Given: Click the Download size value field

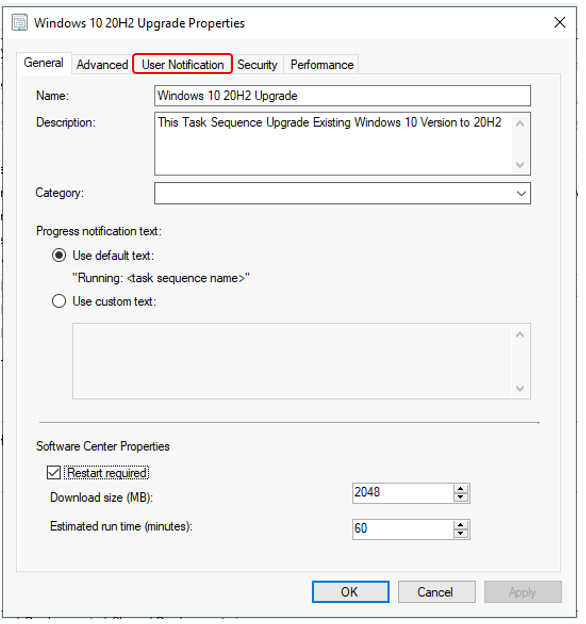Looking at the screenshot, I should 403,493.
